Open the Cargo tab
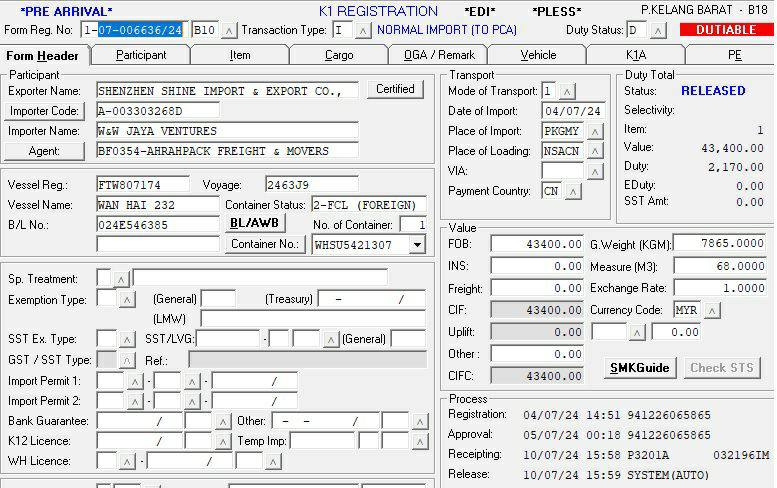 pos(339,55)
